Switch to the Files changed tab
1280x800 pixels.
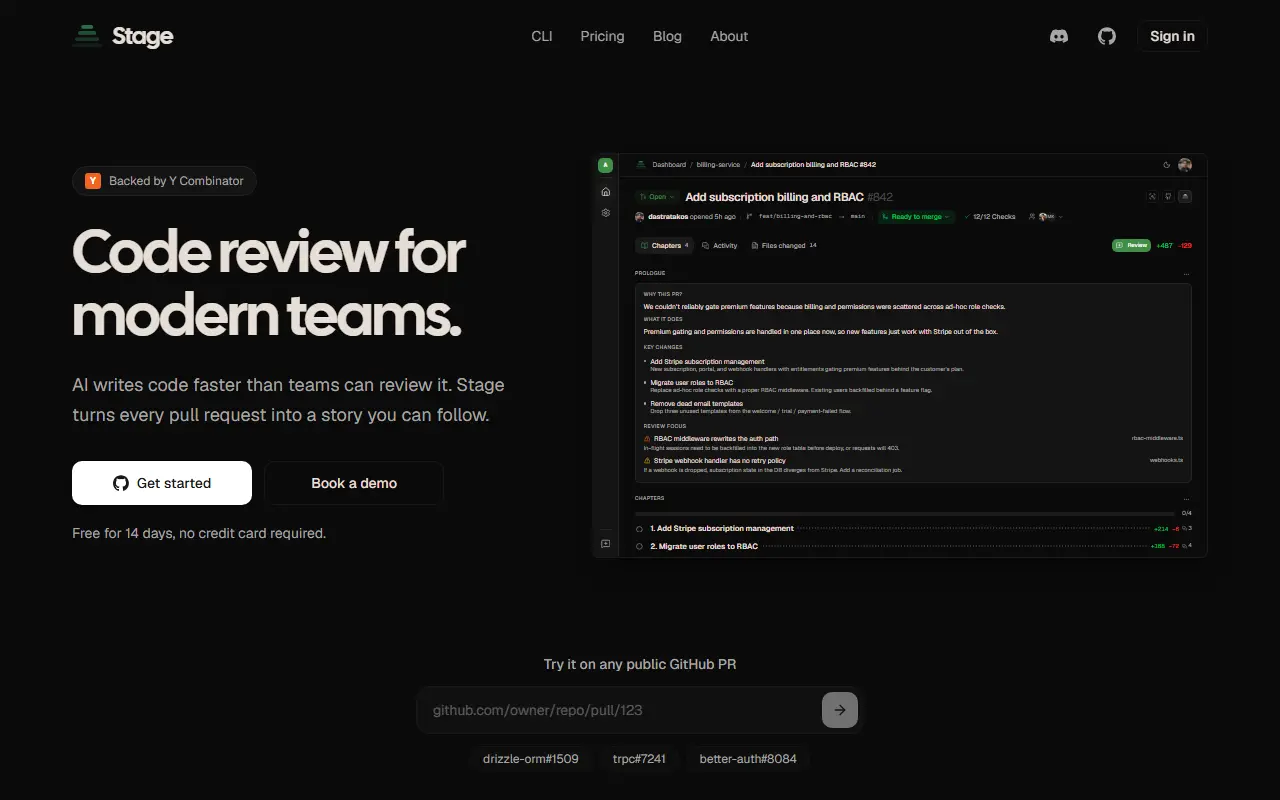pyautogui.click(x=784, y=245)
